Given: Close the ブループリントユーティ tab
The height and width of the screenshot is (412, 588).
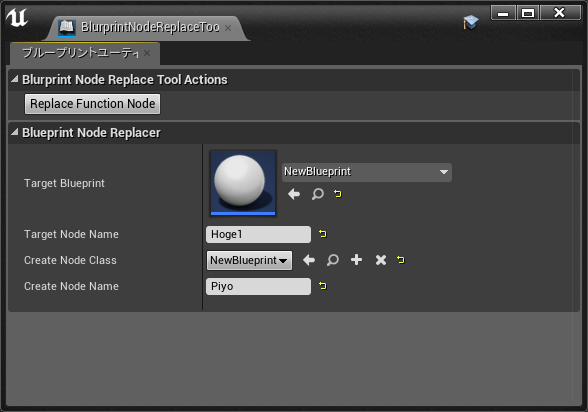Looking at the screenshot, I should 147,53.
